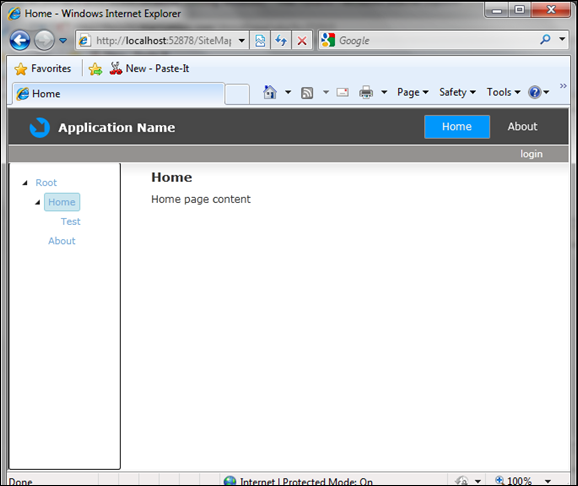
Task: Click the search magnifier icon
Action: 545,39
